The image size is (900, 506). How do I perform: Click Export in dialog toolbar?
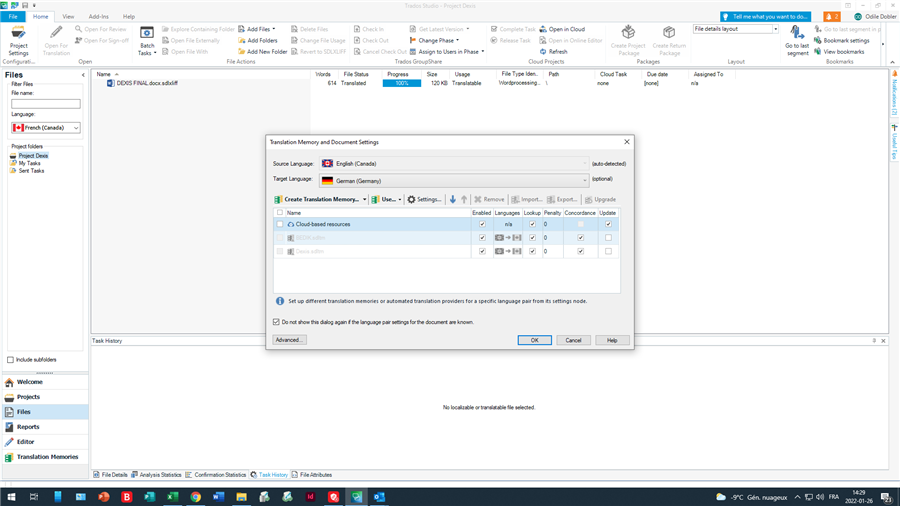click(x=562, y=199)
